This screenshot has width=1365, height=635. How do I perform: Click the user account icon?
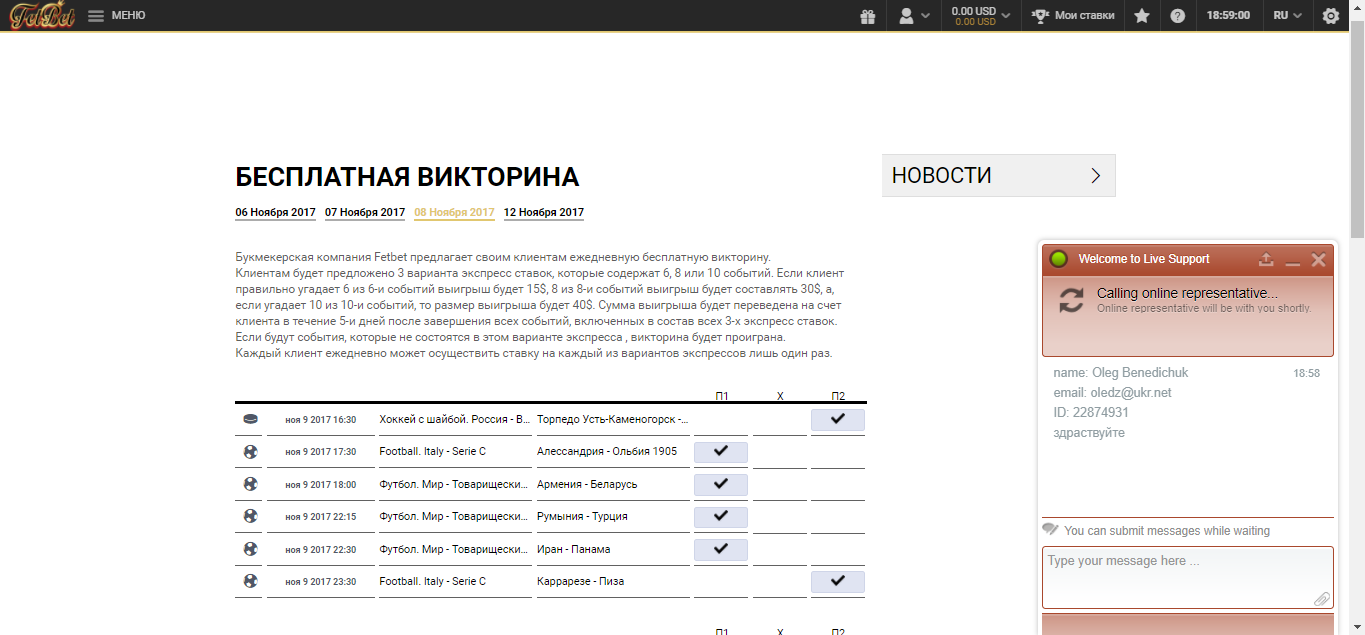[x=906, y=16]
